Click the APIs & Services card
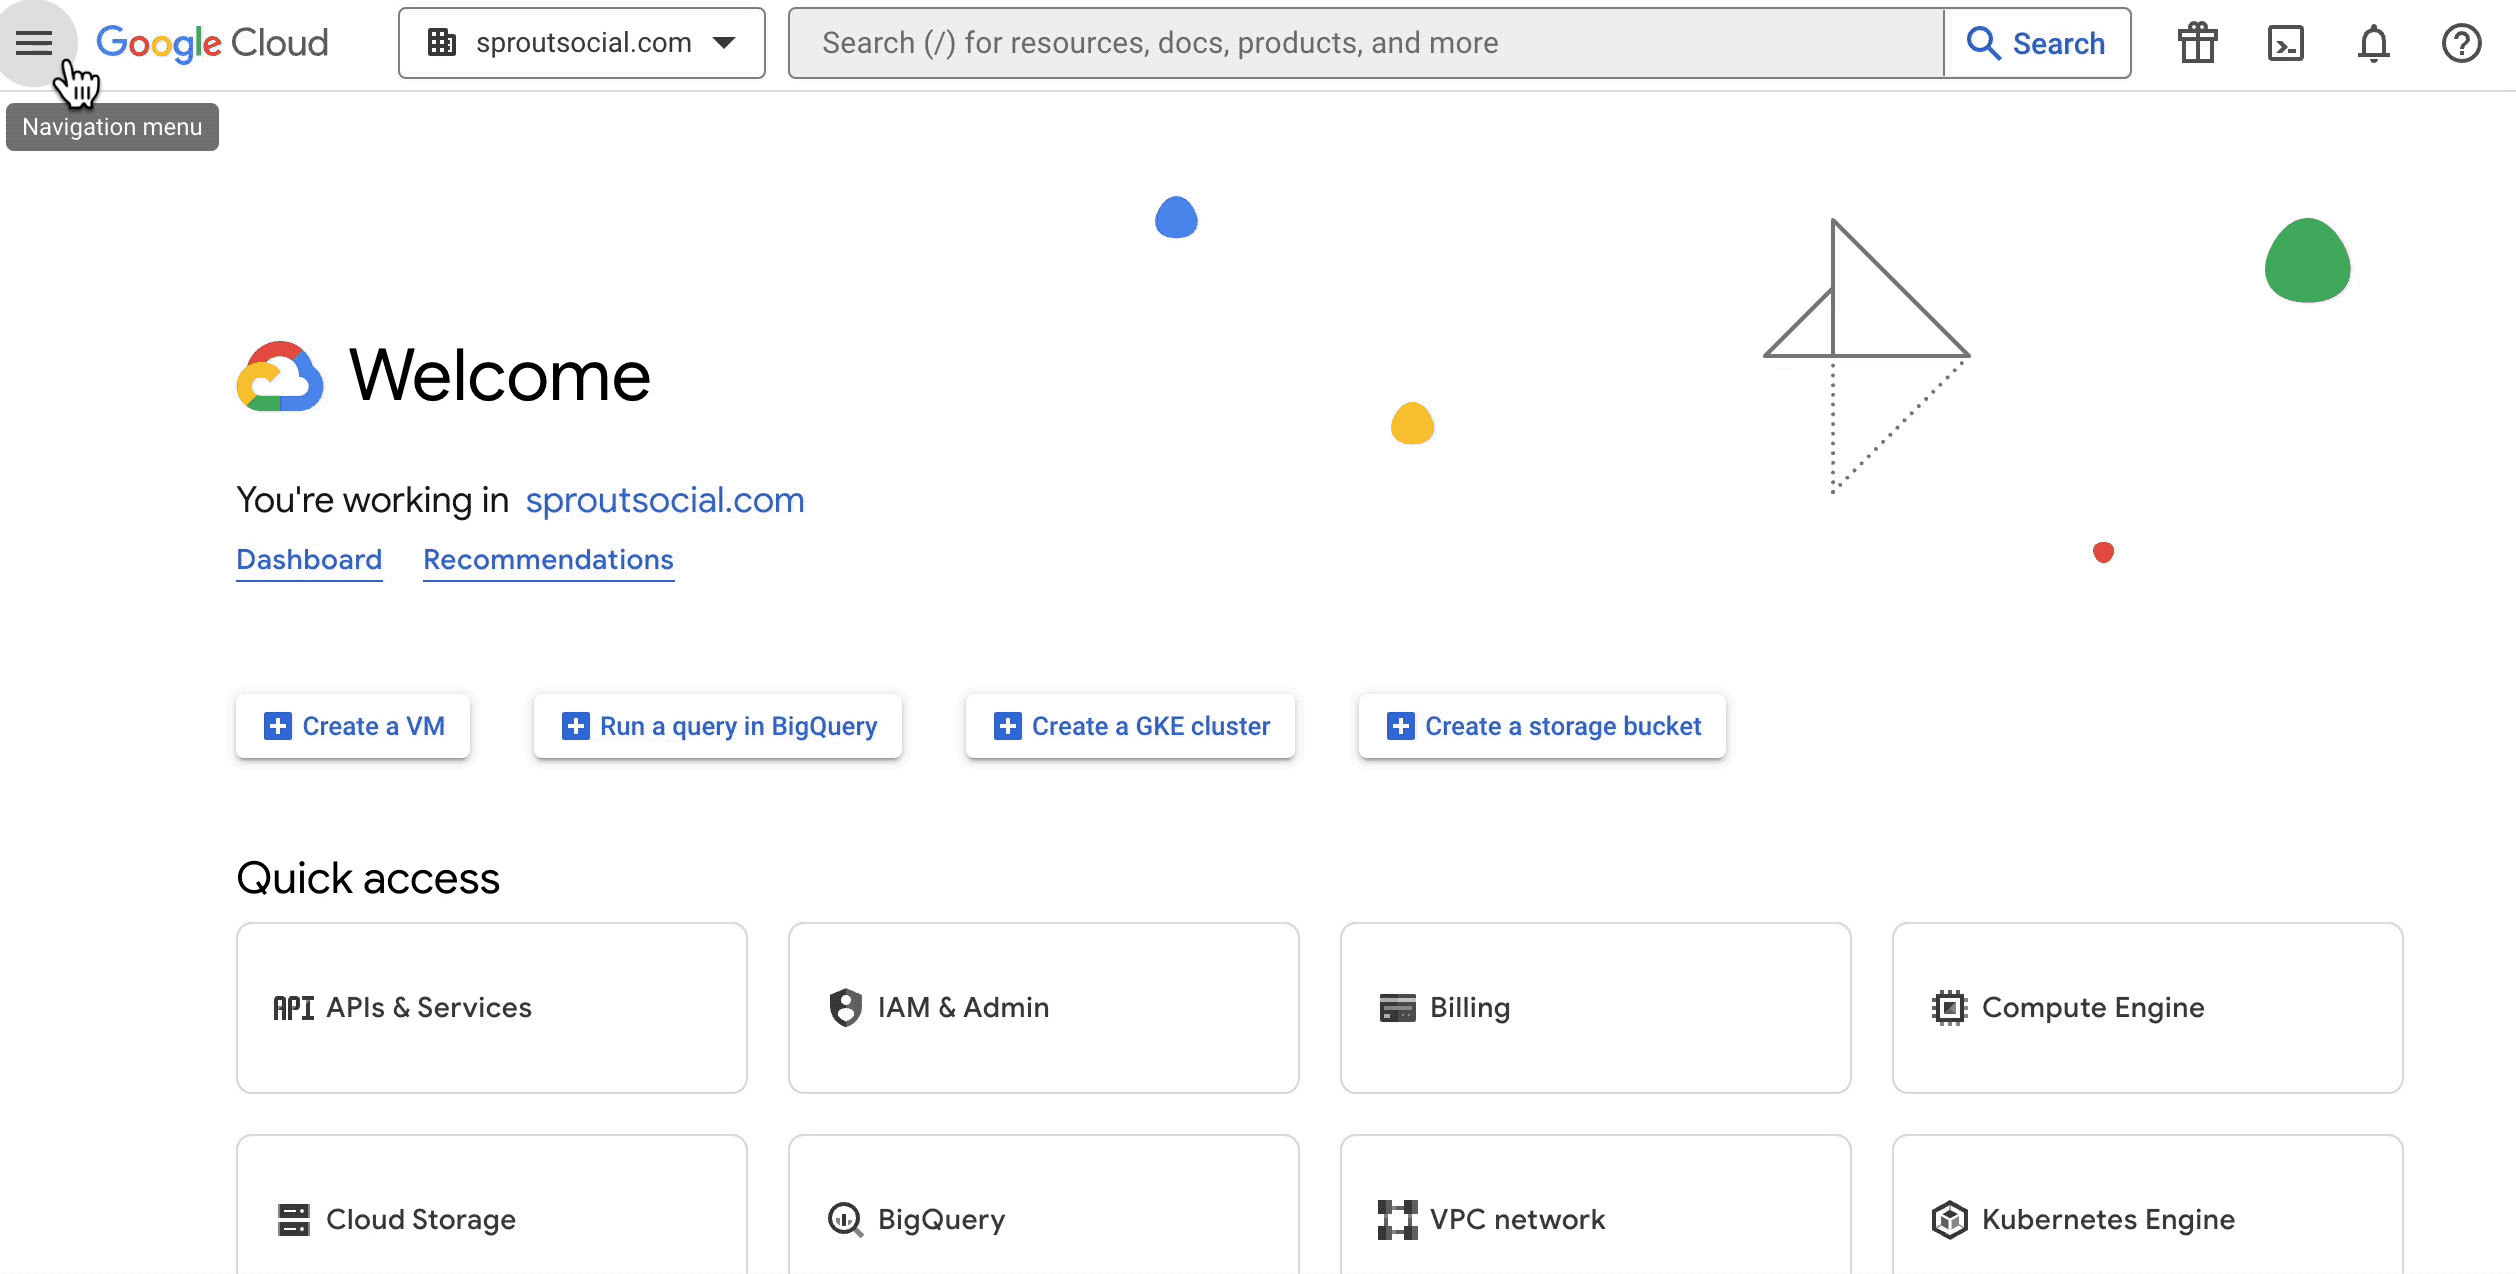 click(491, 1007)
